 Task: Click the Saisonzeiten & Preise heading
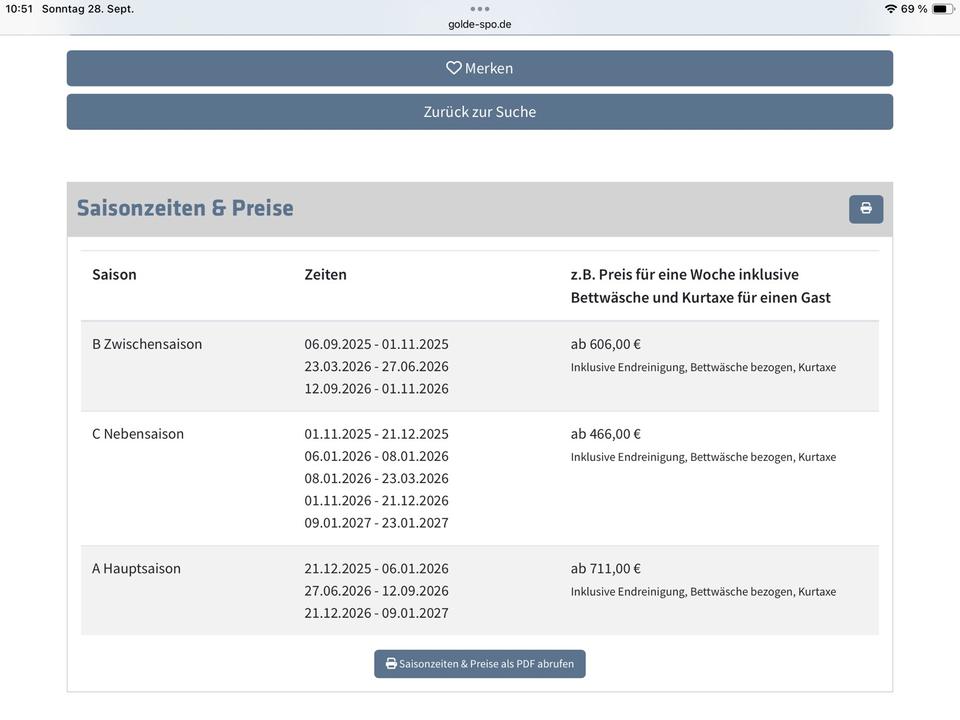[x=185, y=208]
